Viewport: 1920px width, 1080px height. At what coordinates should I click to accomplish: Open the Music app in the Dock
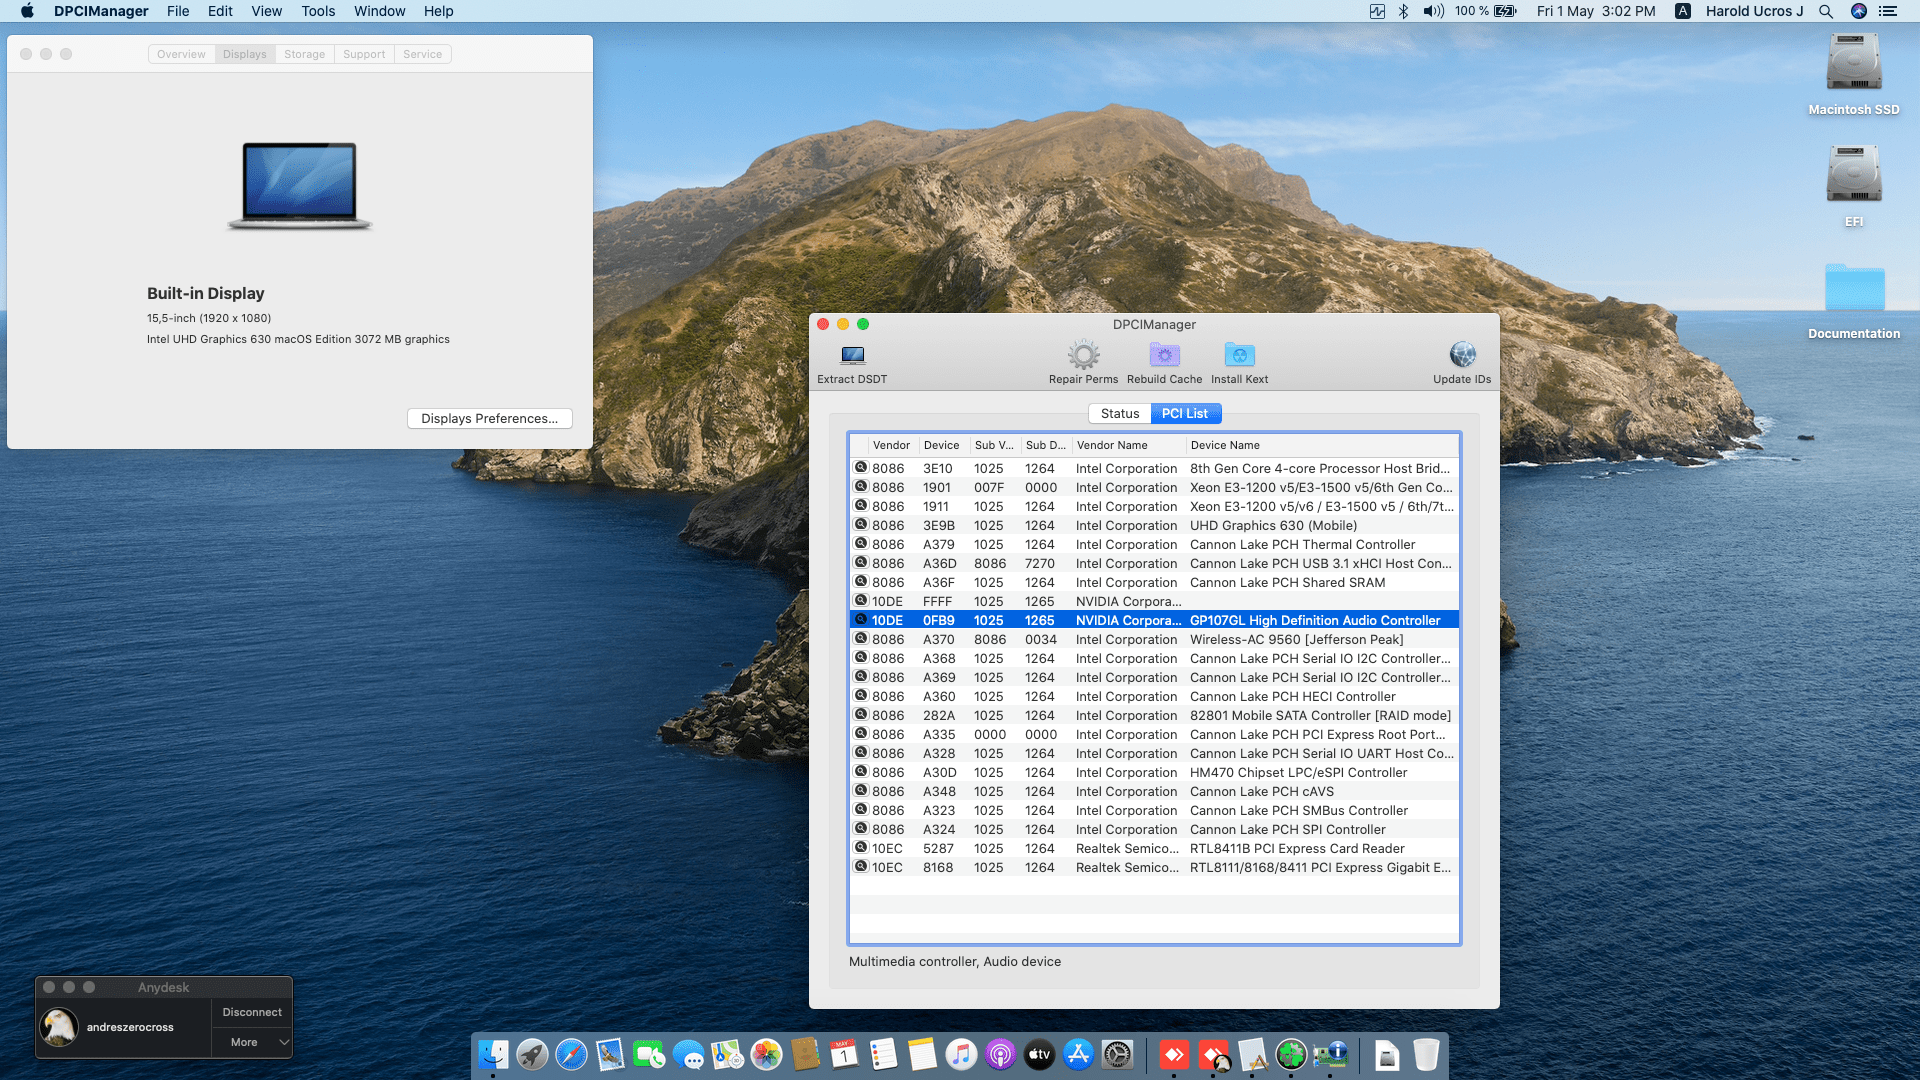tap(961, 1054)
